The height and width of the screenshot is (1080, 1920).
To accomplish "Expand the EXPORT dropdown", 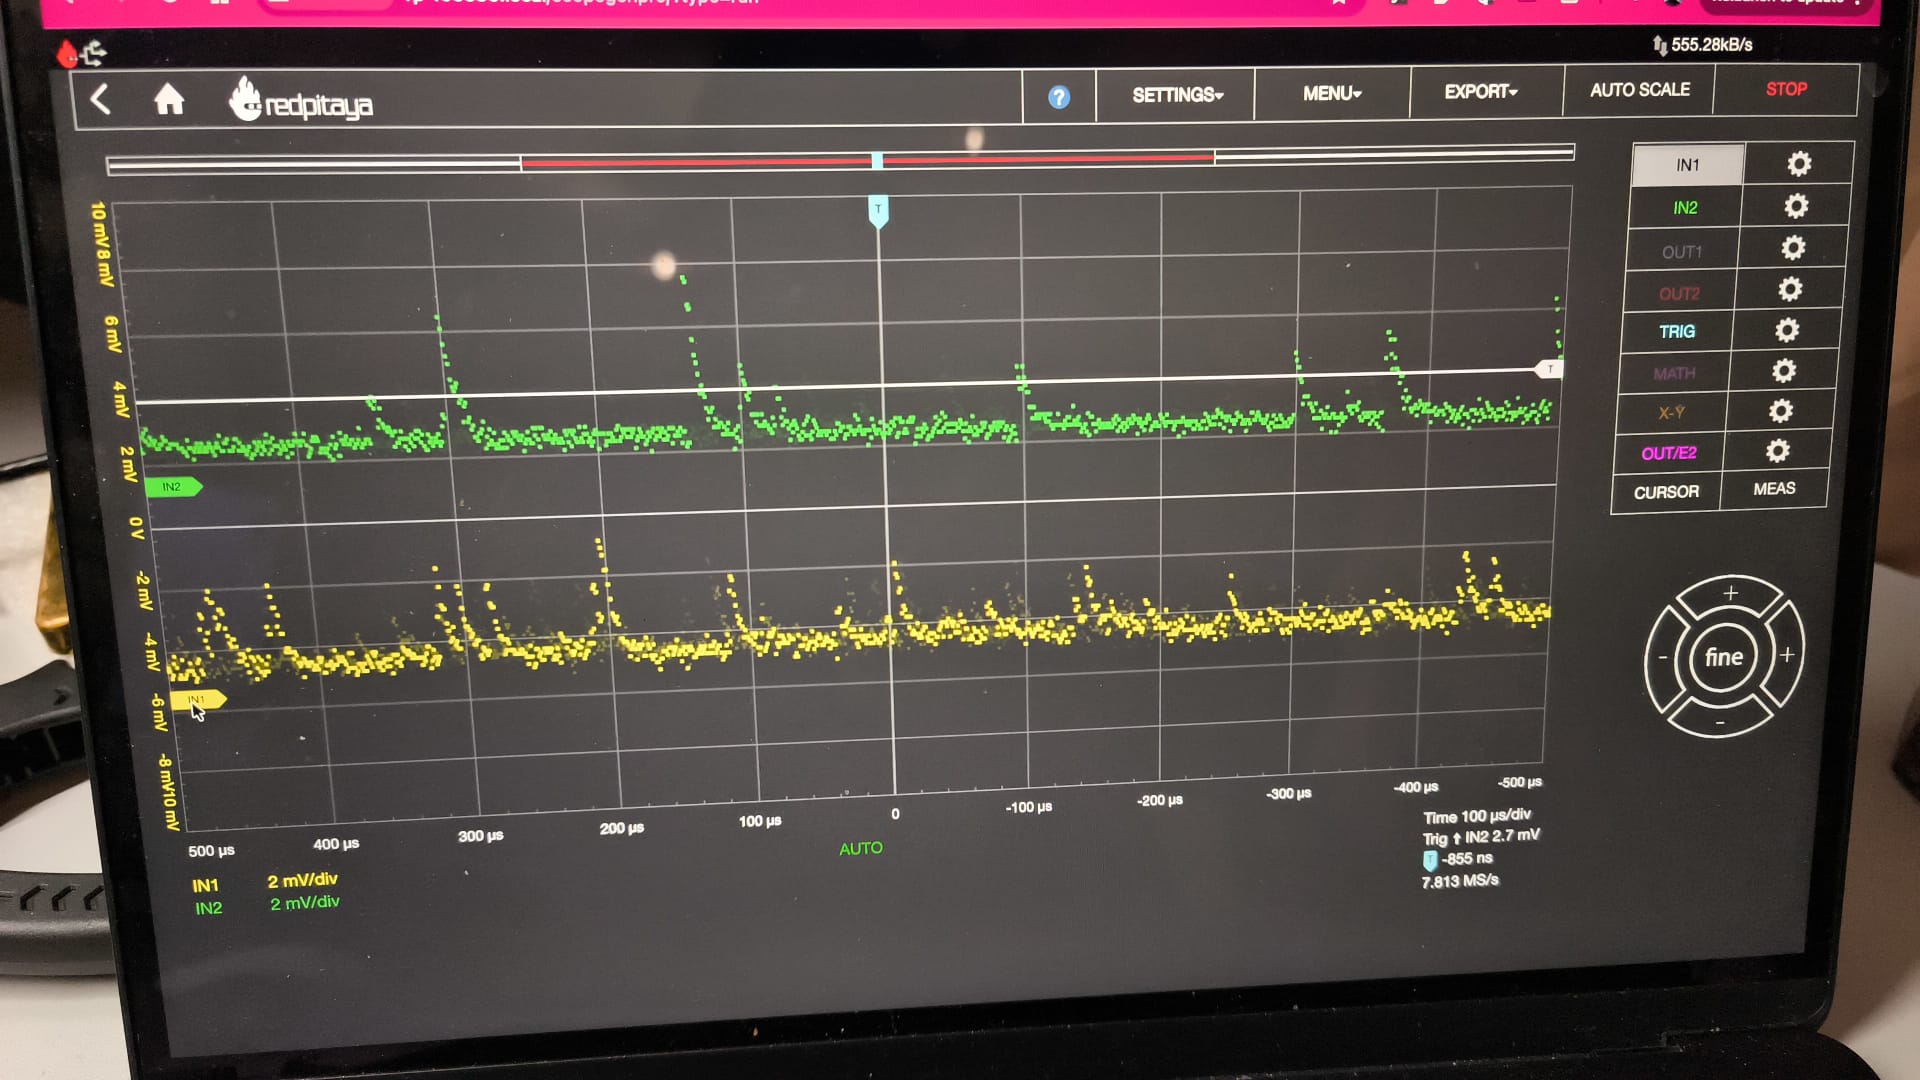I will click(1481, 91).
